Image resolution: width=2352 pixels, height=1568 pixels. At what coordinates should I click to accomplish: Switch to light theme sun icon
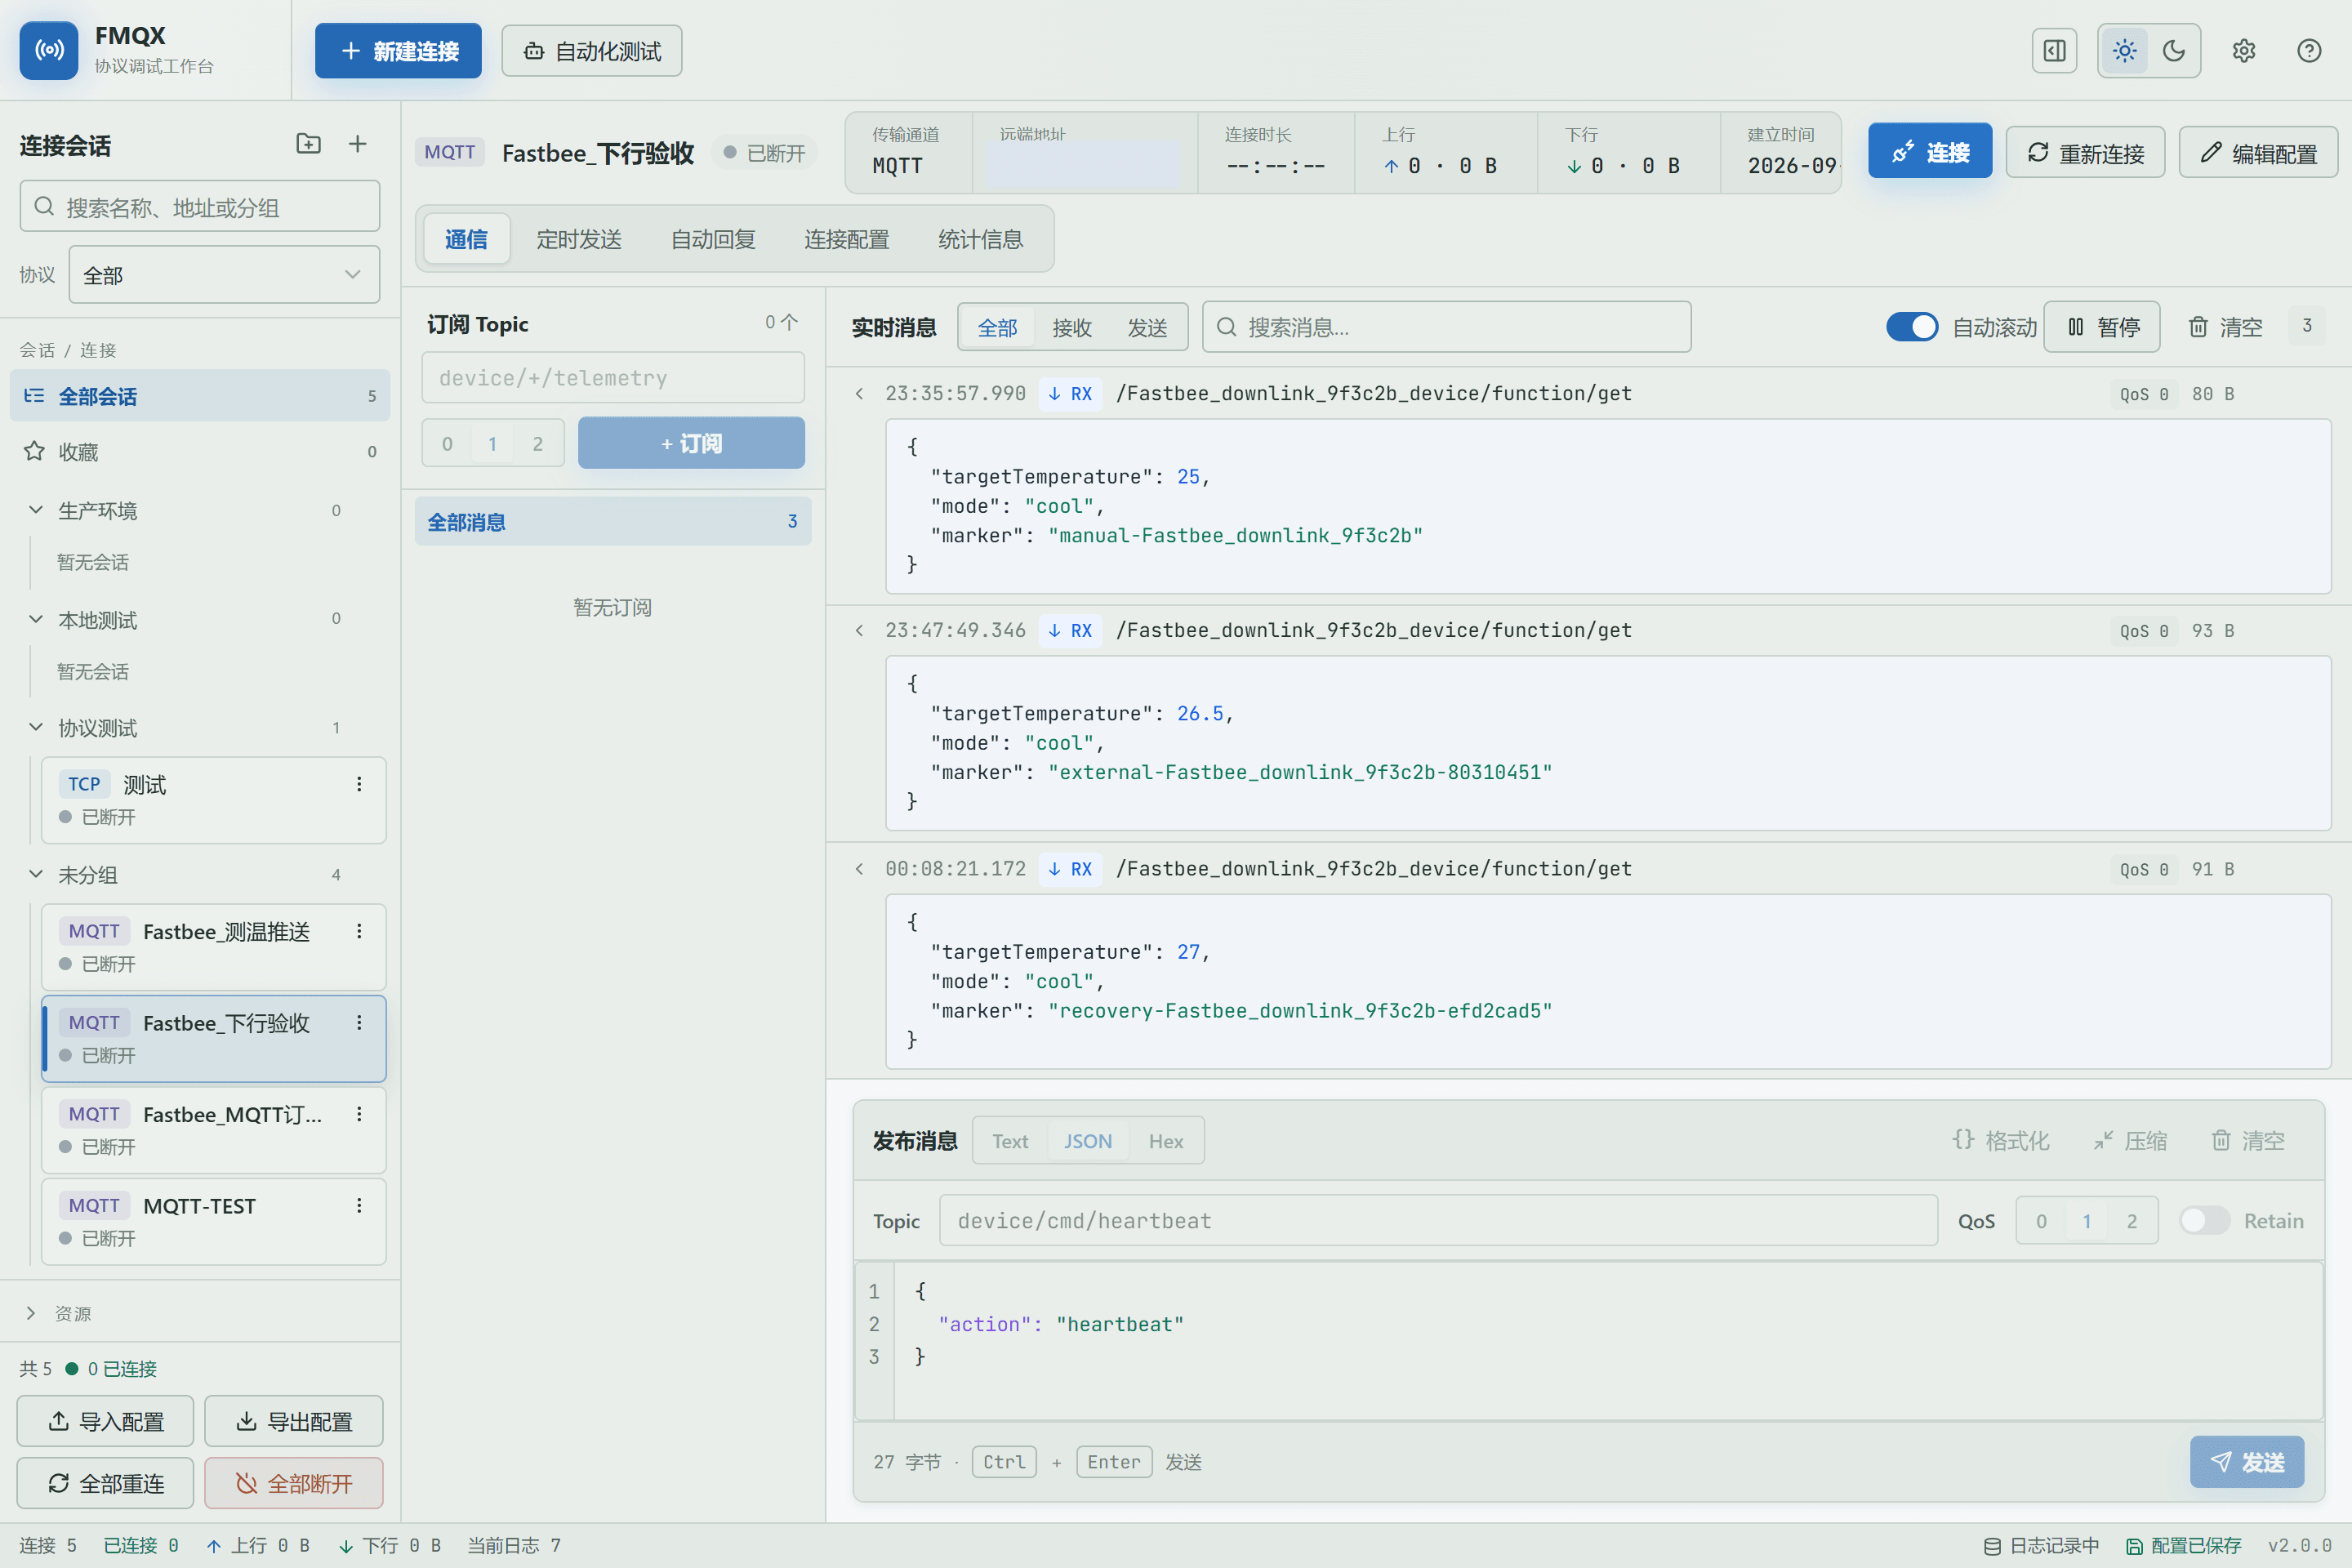tap(2124, 51)
